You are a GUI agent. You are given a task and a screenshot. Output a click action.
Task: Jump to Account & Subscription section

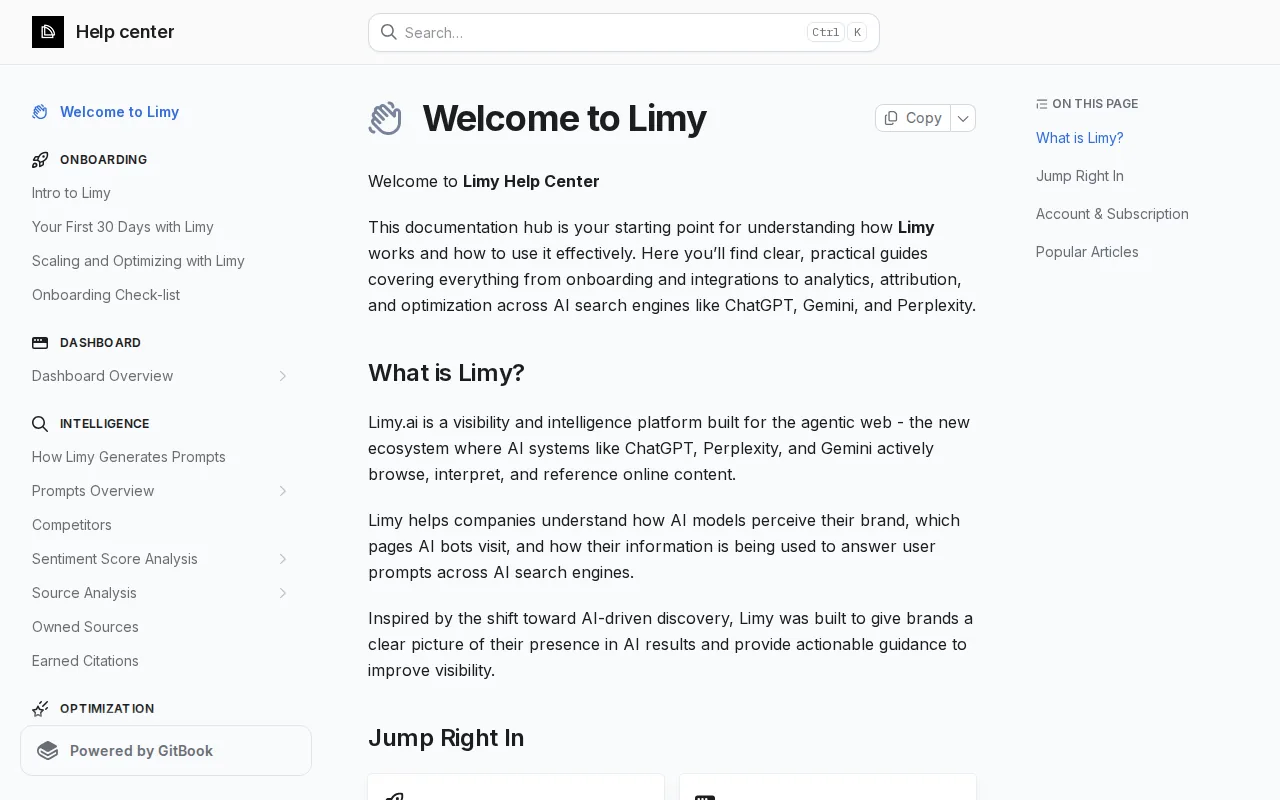point(1112,214)
